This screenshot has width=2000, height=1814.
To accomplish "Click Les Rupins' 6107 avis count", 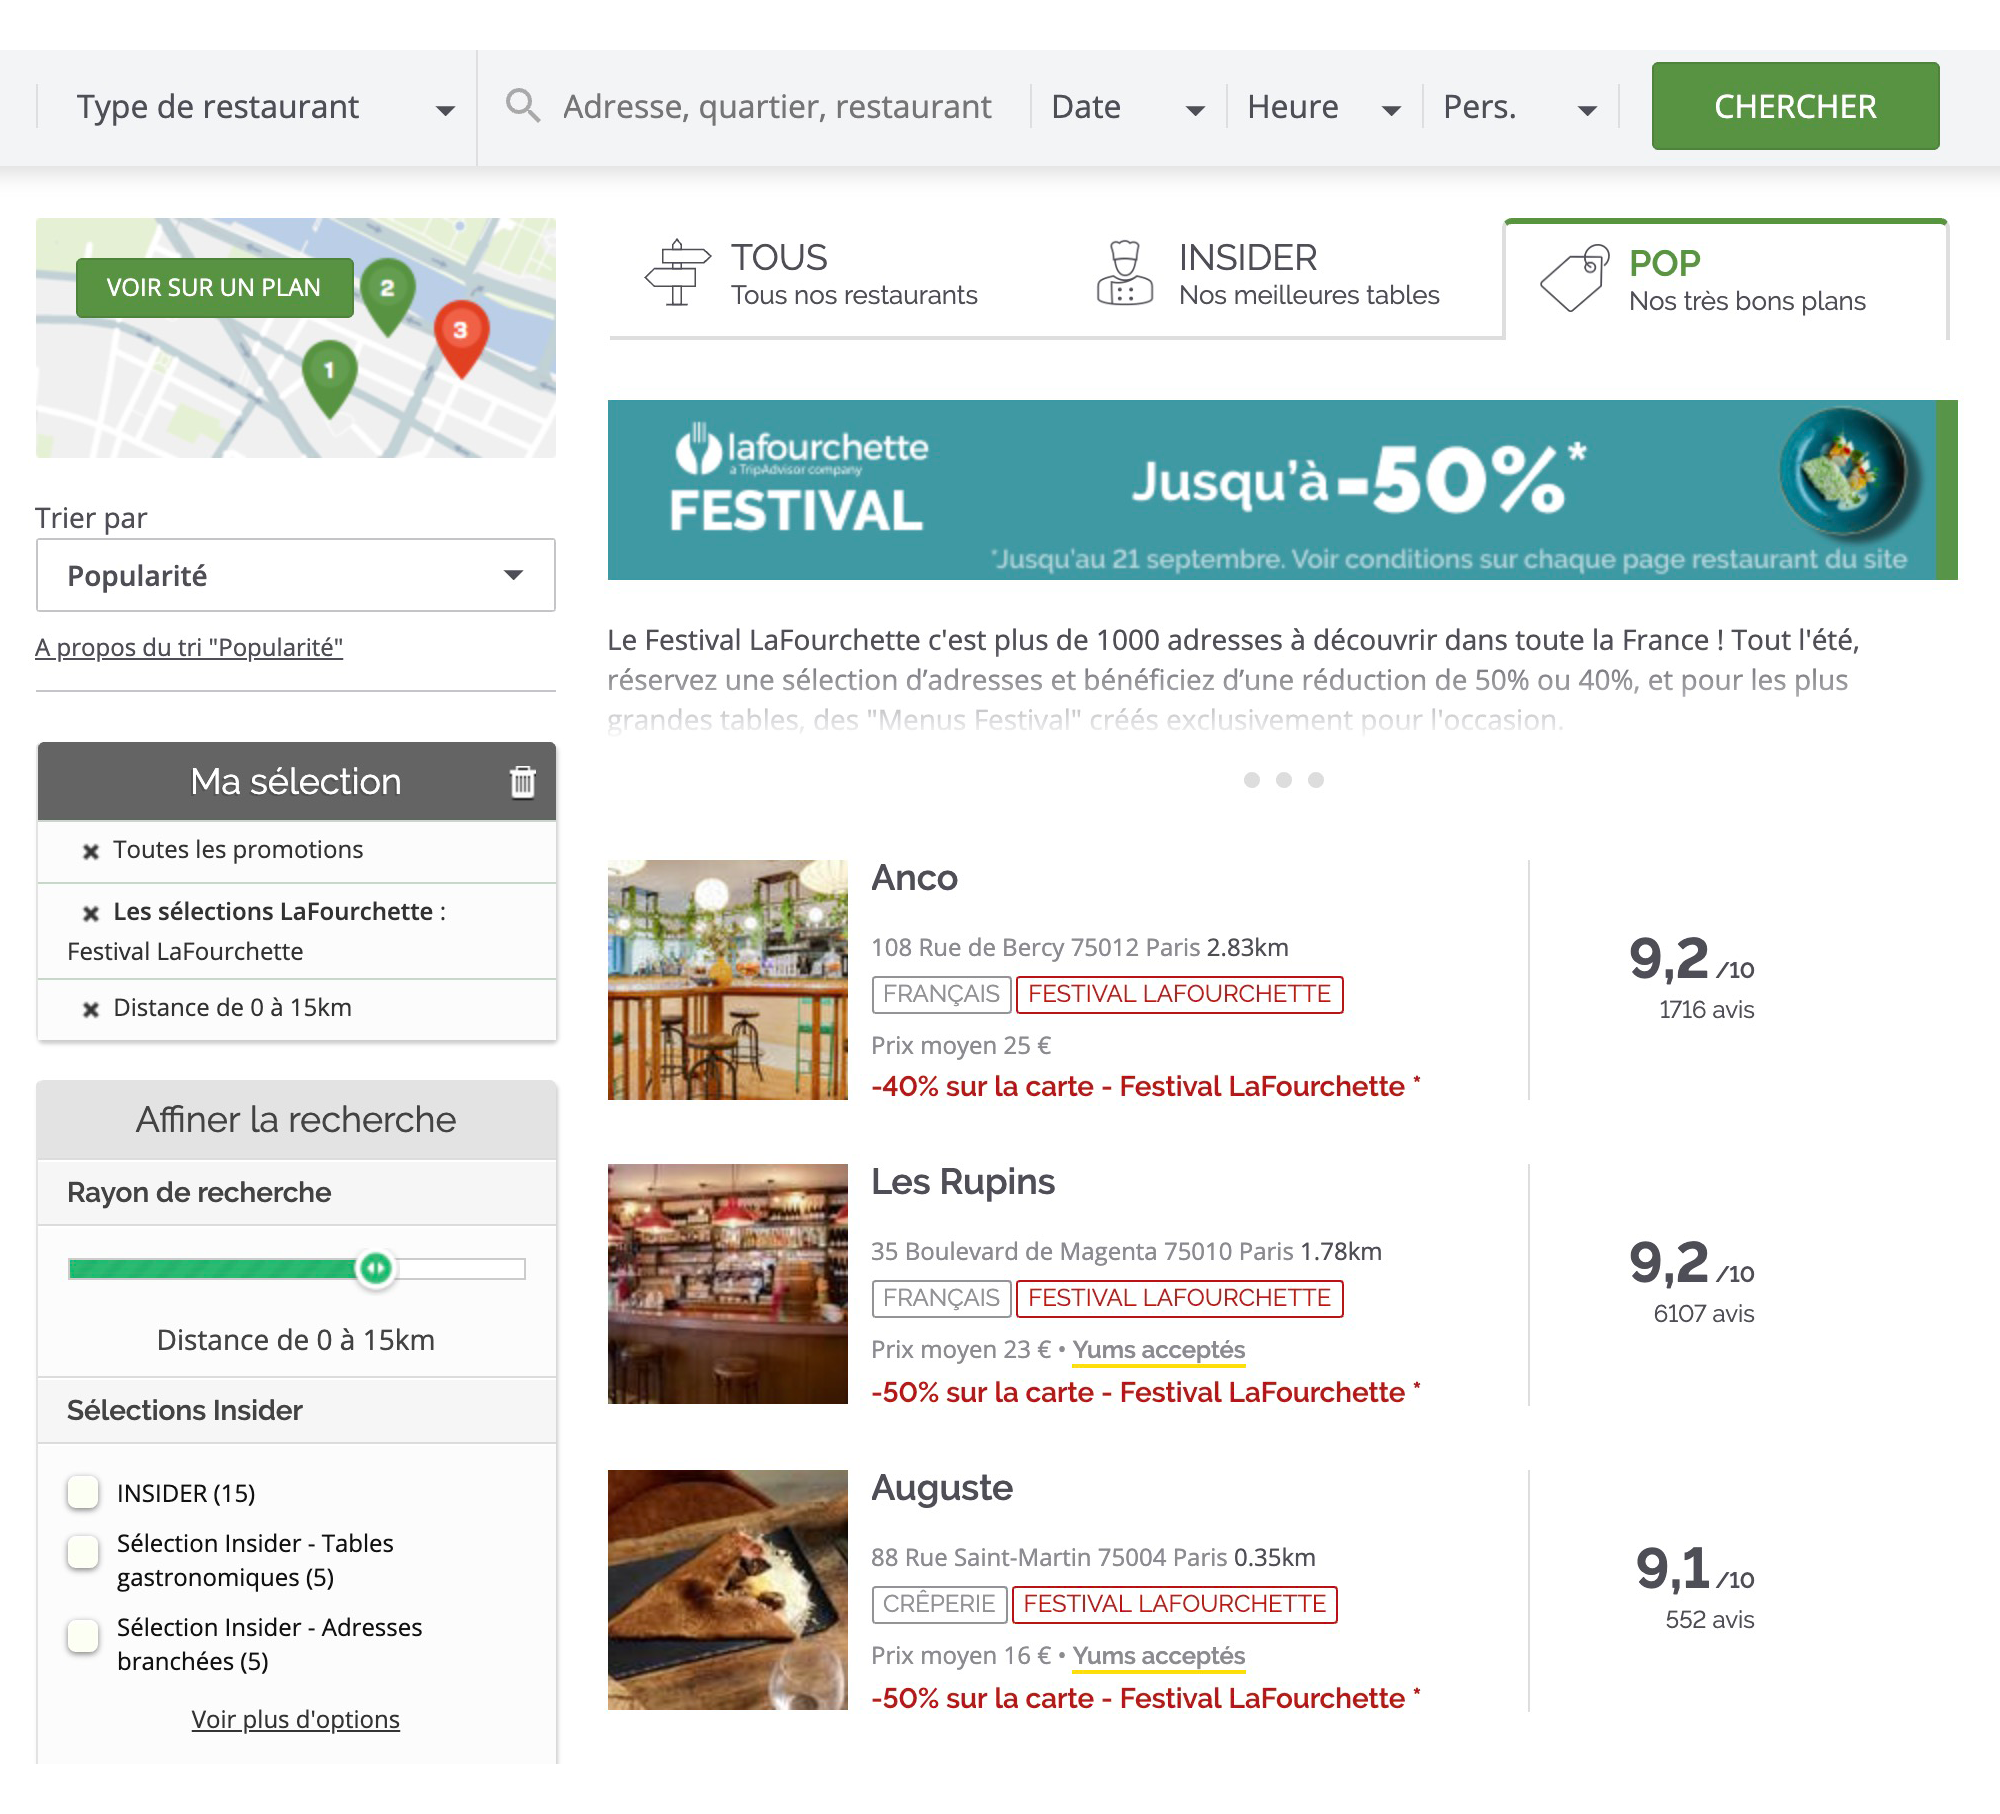I will coord(1704,1314).
